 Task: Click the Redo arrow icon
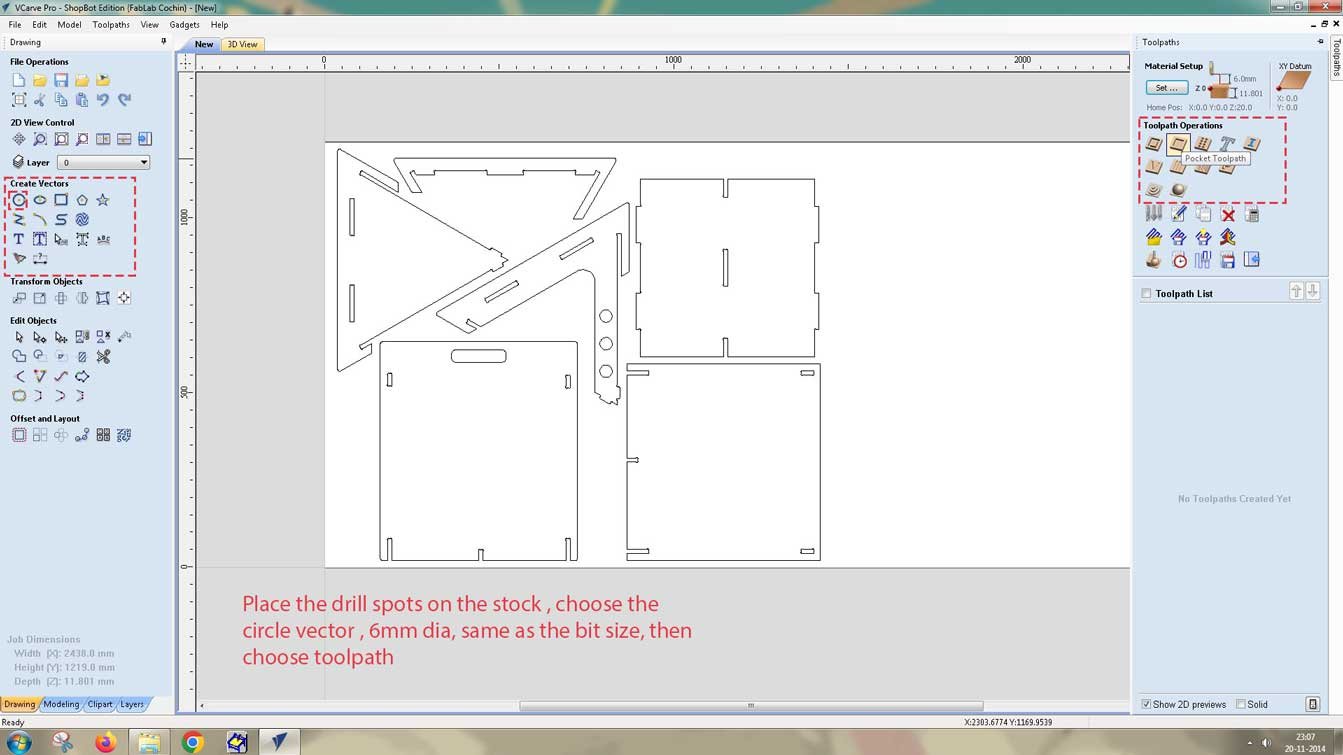coord(124,100)
